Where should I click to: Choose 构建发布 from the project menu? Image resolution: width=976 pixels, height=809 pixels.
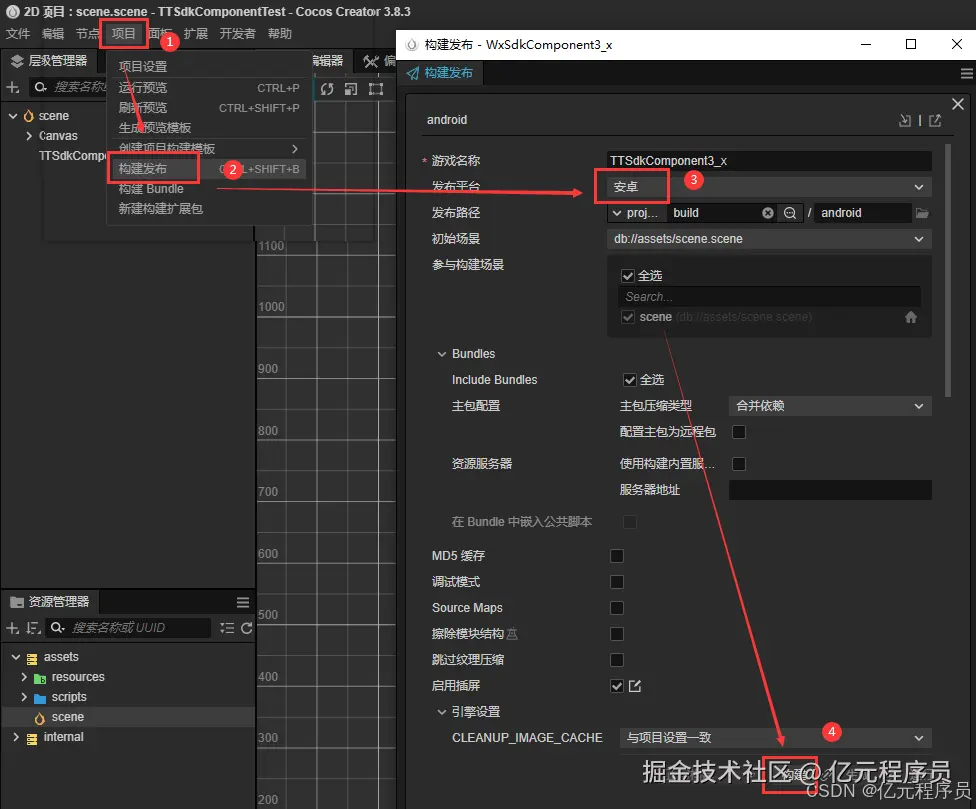coord(143,169)
